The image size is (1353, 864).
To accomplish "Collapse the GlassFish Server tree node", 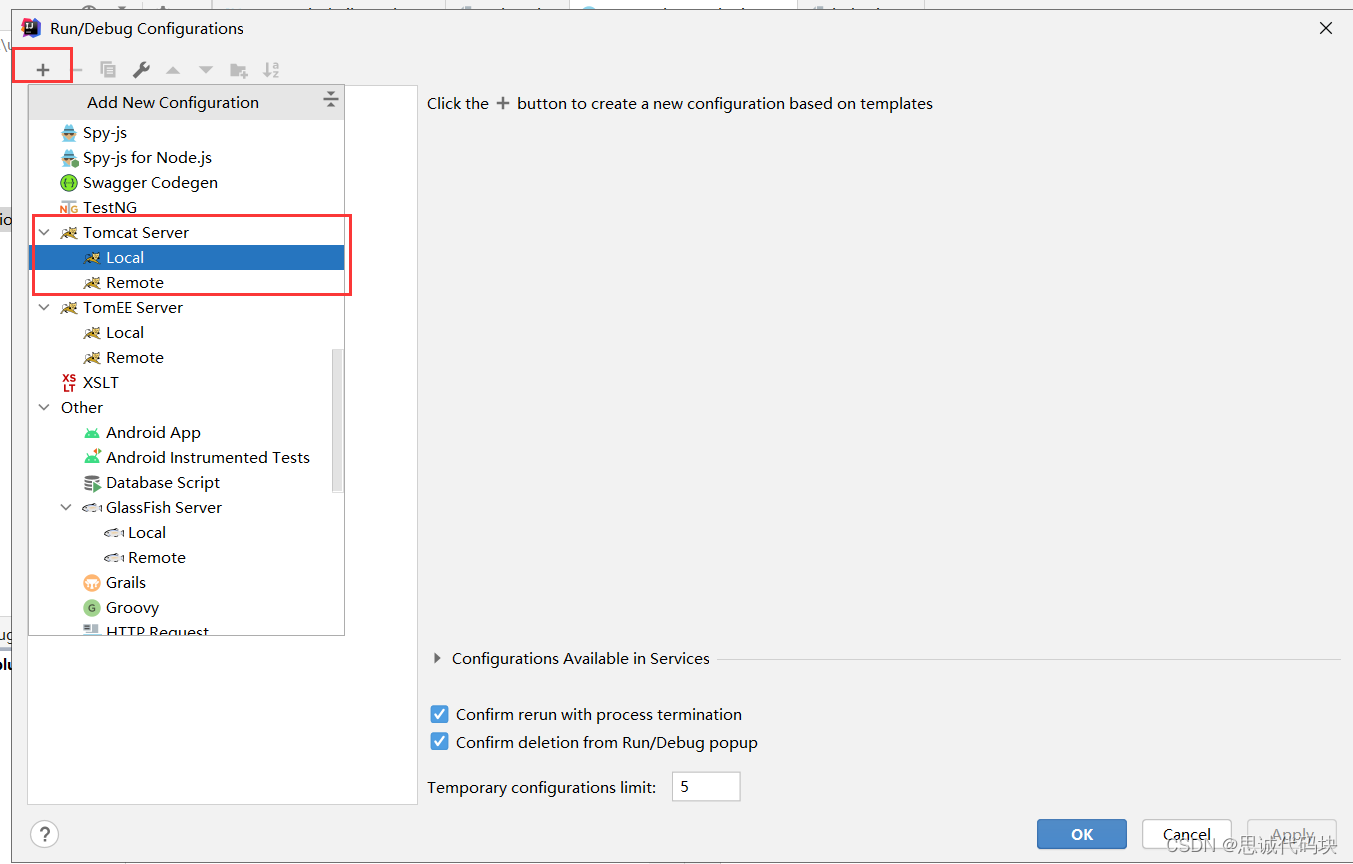I will click(x=66, y=508).
